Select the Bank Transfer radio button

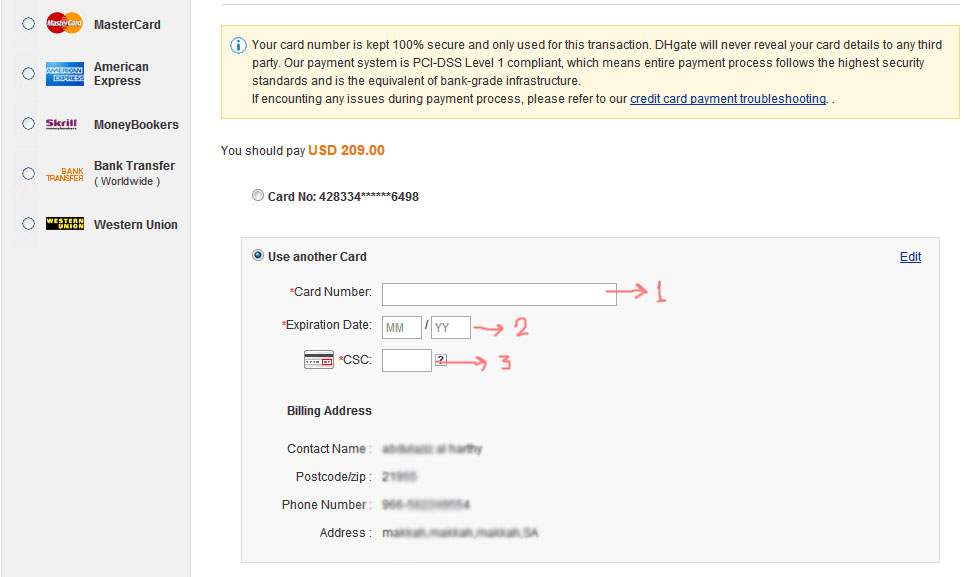pyautogui.click(x=28, y=174)
